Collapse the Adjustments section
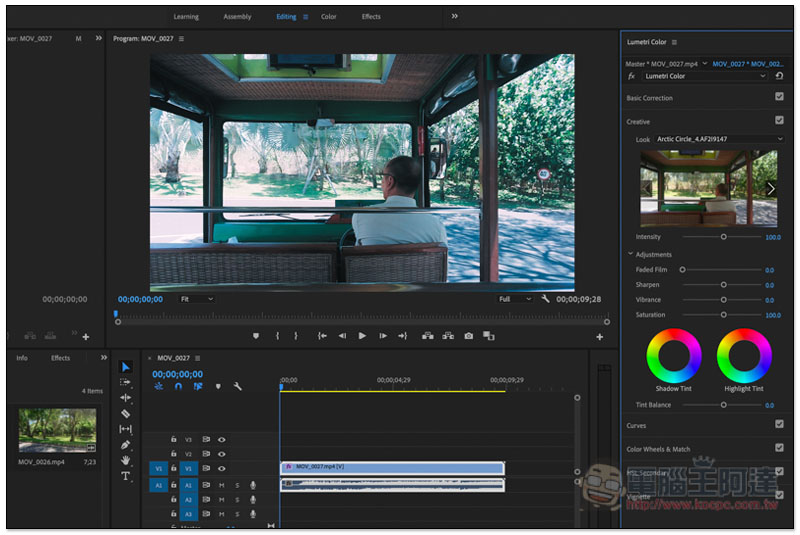Screen dimensions: 800x535 (630, 254)
